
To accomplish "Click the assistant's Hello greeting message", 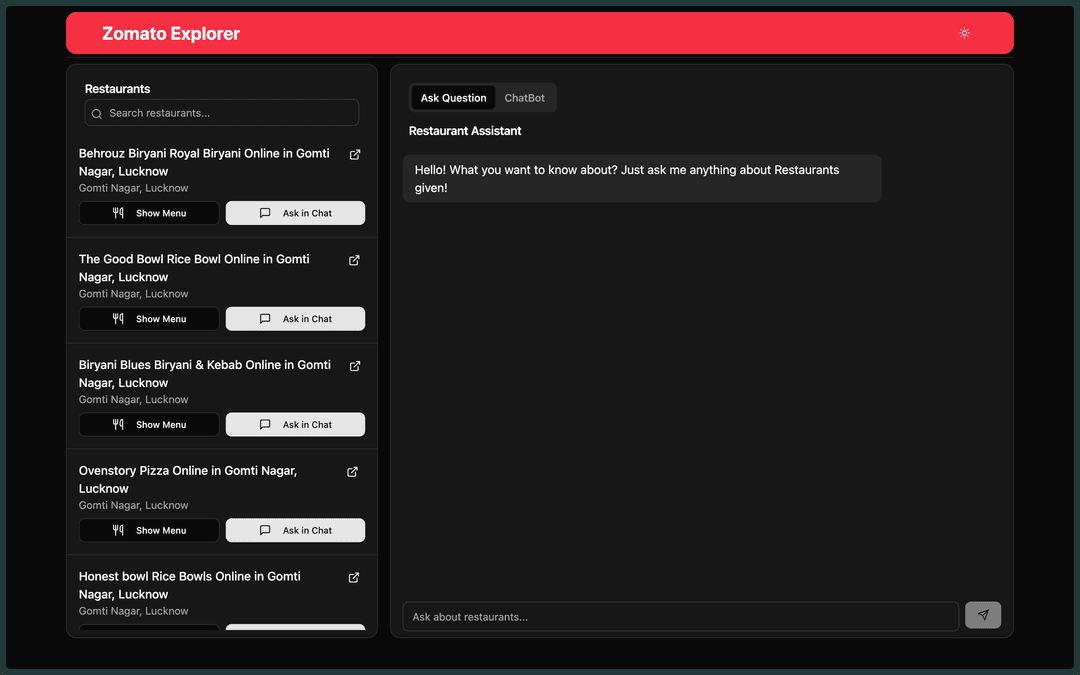I will (642, 178).
